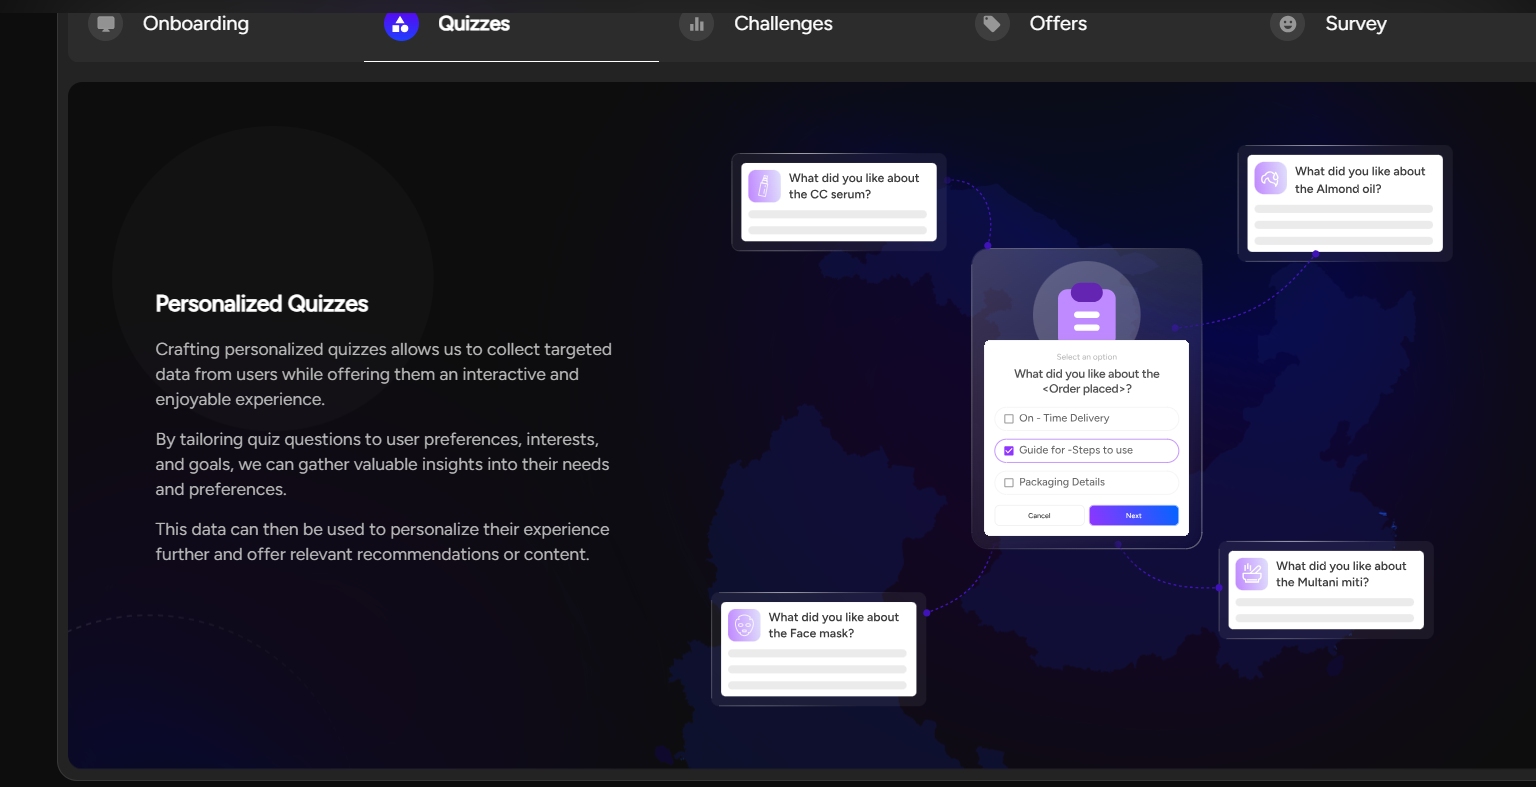Click the Offers tag icon

coord(992,24)
